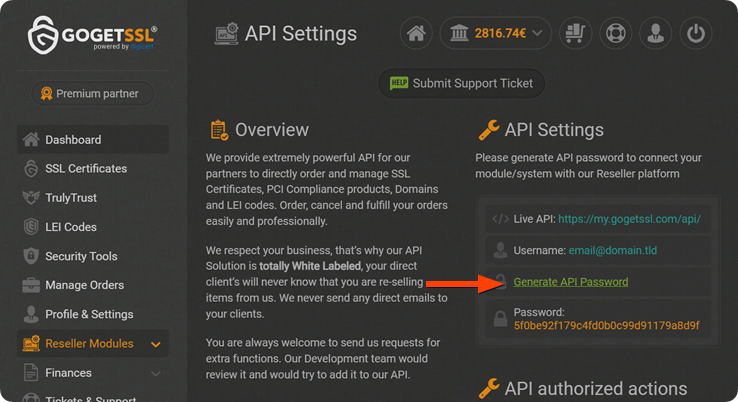Open LEI Codes menu item

(71, 227)
